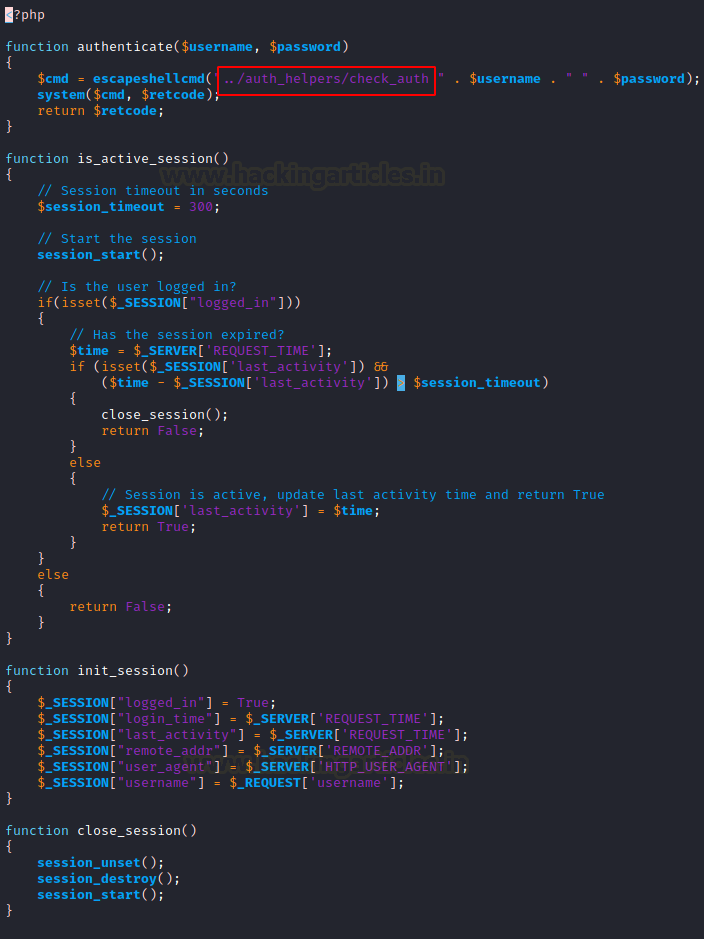Click the highlighted ../auth_helpers/check_auth path
This screenshot has width=704, height=939.
326,79
